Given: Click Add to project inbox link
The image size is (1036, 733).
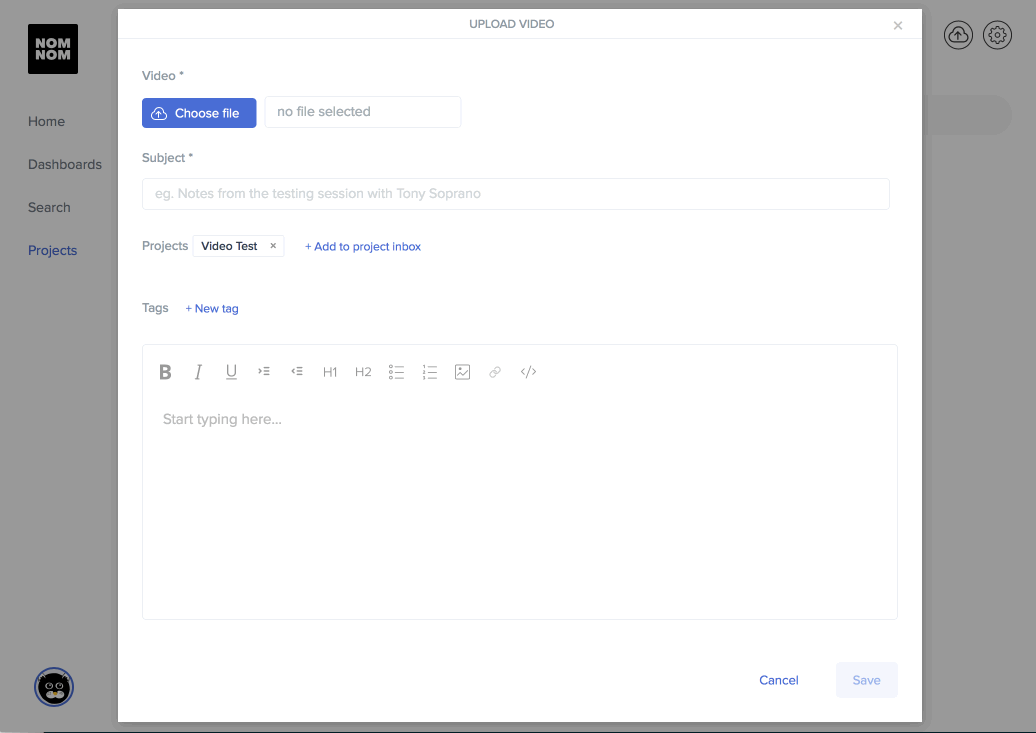Looking at the screenshot, I should point(363,247).
